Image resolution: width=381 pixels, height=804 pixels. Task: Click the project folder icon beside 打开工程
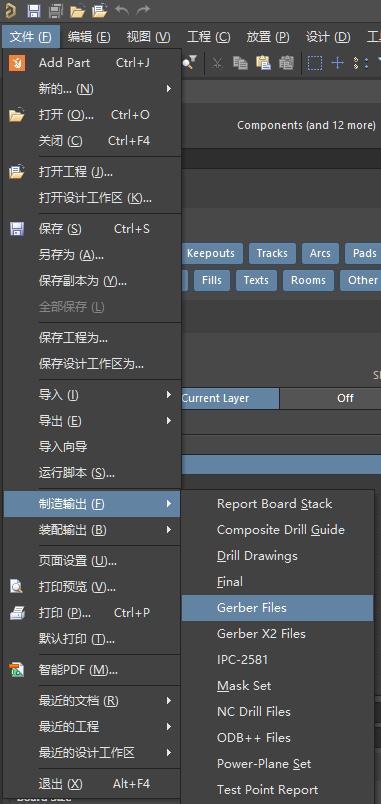pyautogui.click(x=17, y=172)
